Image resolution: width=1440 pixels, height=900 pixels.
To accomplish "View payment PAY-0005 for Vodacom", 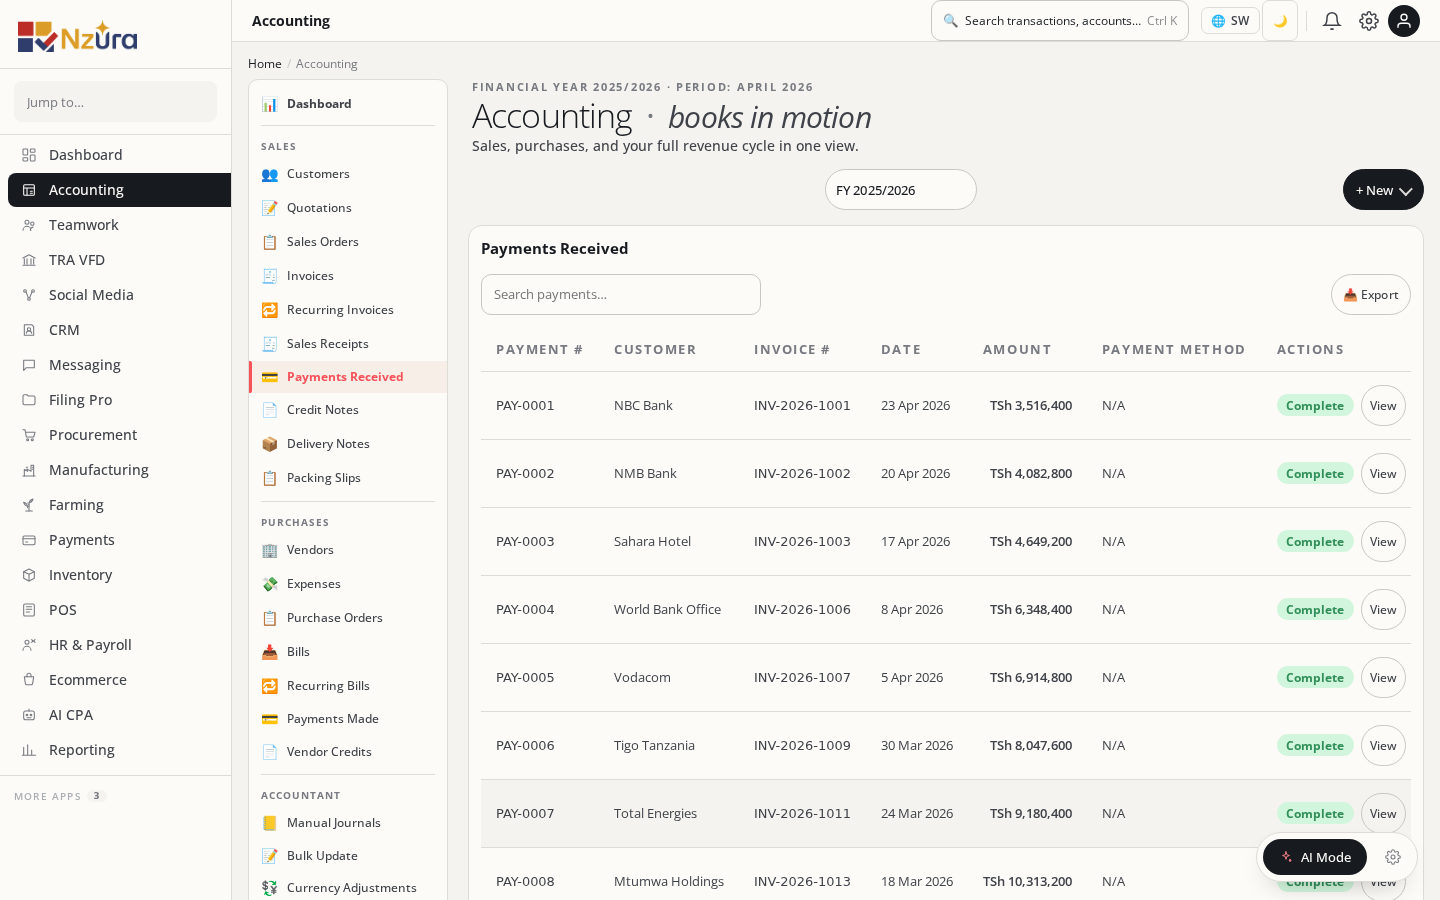I will 1383,678.
